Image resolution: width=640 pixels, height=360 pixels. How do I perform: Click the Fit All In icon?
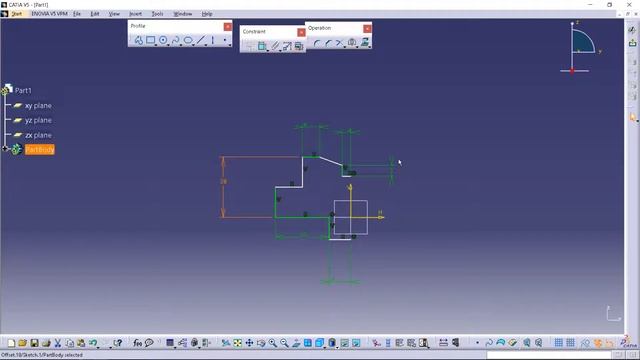coord(237,343)
